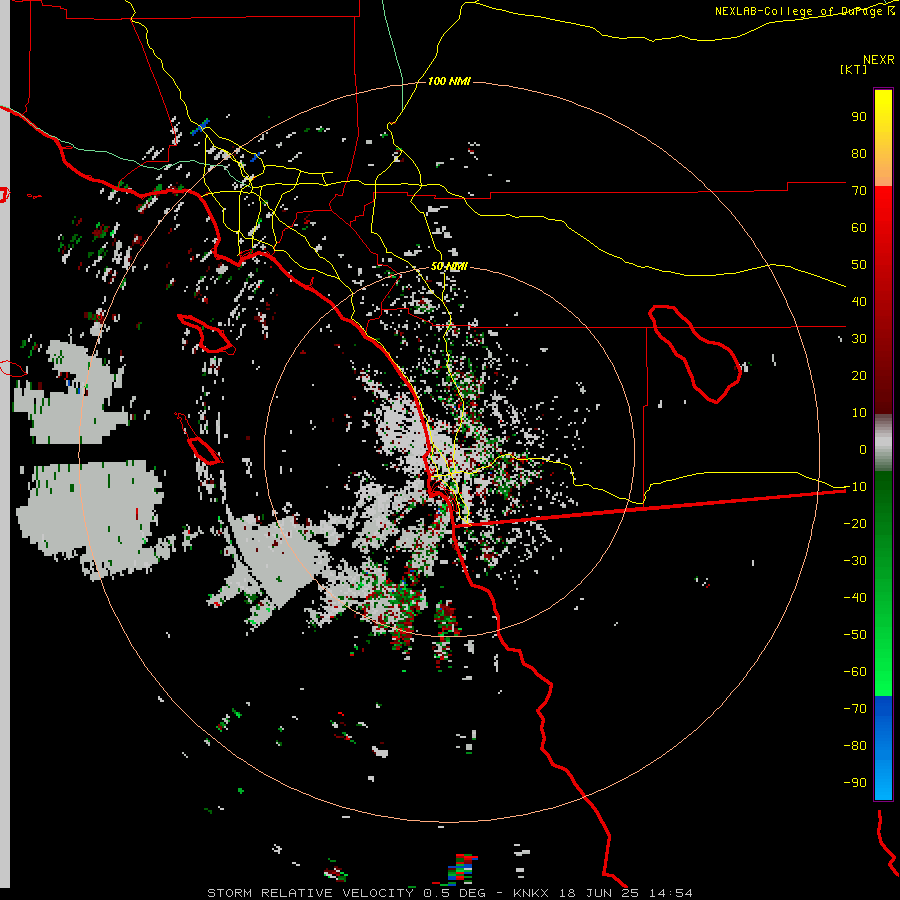Click the KNKX station identifier in the footer

(x=531, y=893)
